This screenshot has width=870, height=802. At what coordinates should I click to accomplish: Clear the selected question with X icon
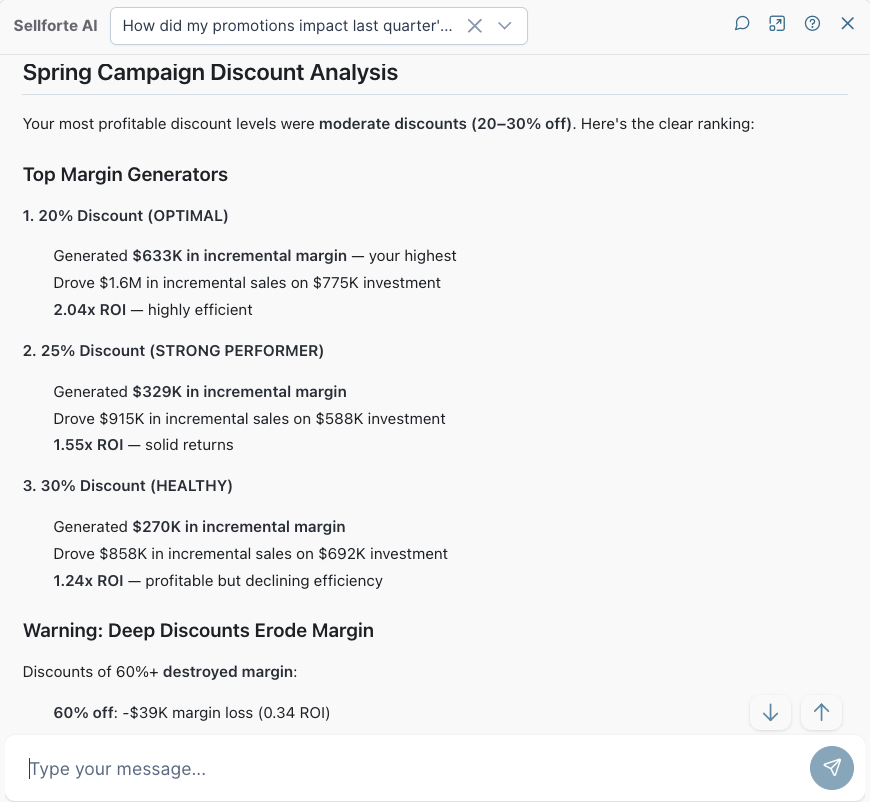coord(474,26)
